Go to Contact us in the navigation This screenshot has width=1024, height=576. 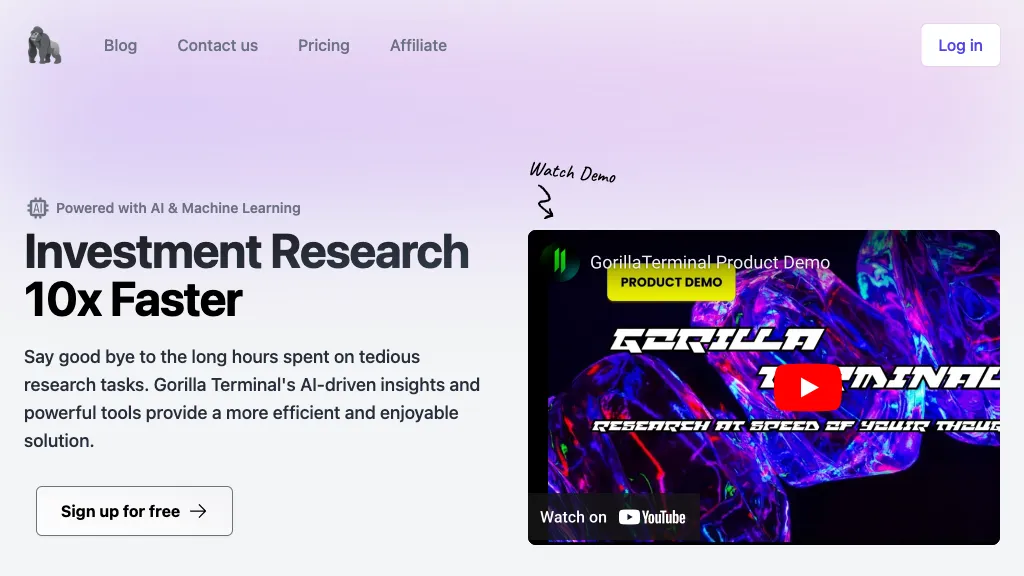tap(217, 46)
